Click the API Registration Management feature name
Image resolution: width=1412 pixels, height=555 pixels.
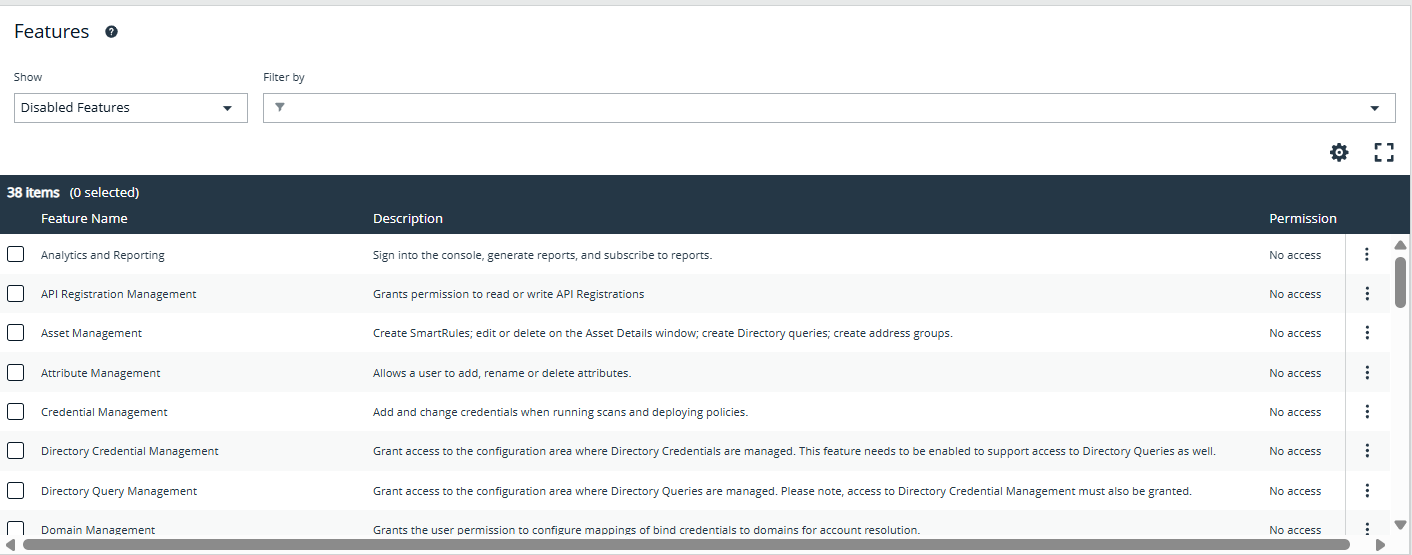click(x=119, y=294)
